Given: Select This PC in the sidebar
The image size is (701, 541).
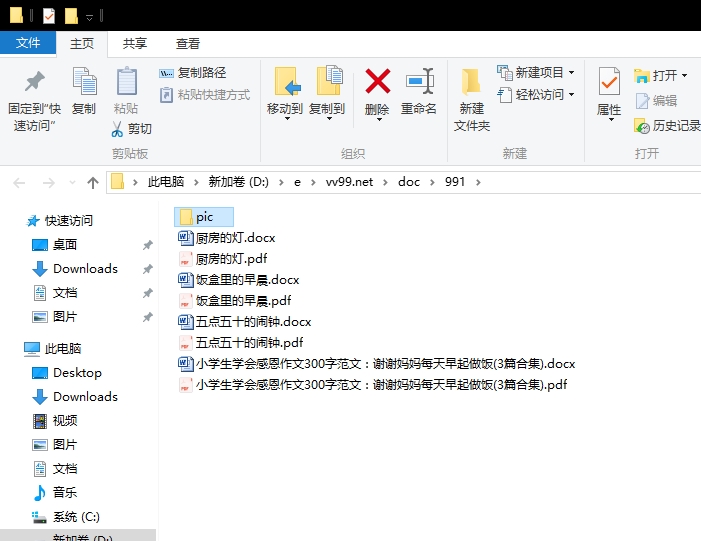Looking at the screenshot, I should click(x=53, y=349).
